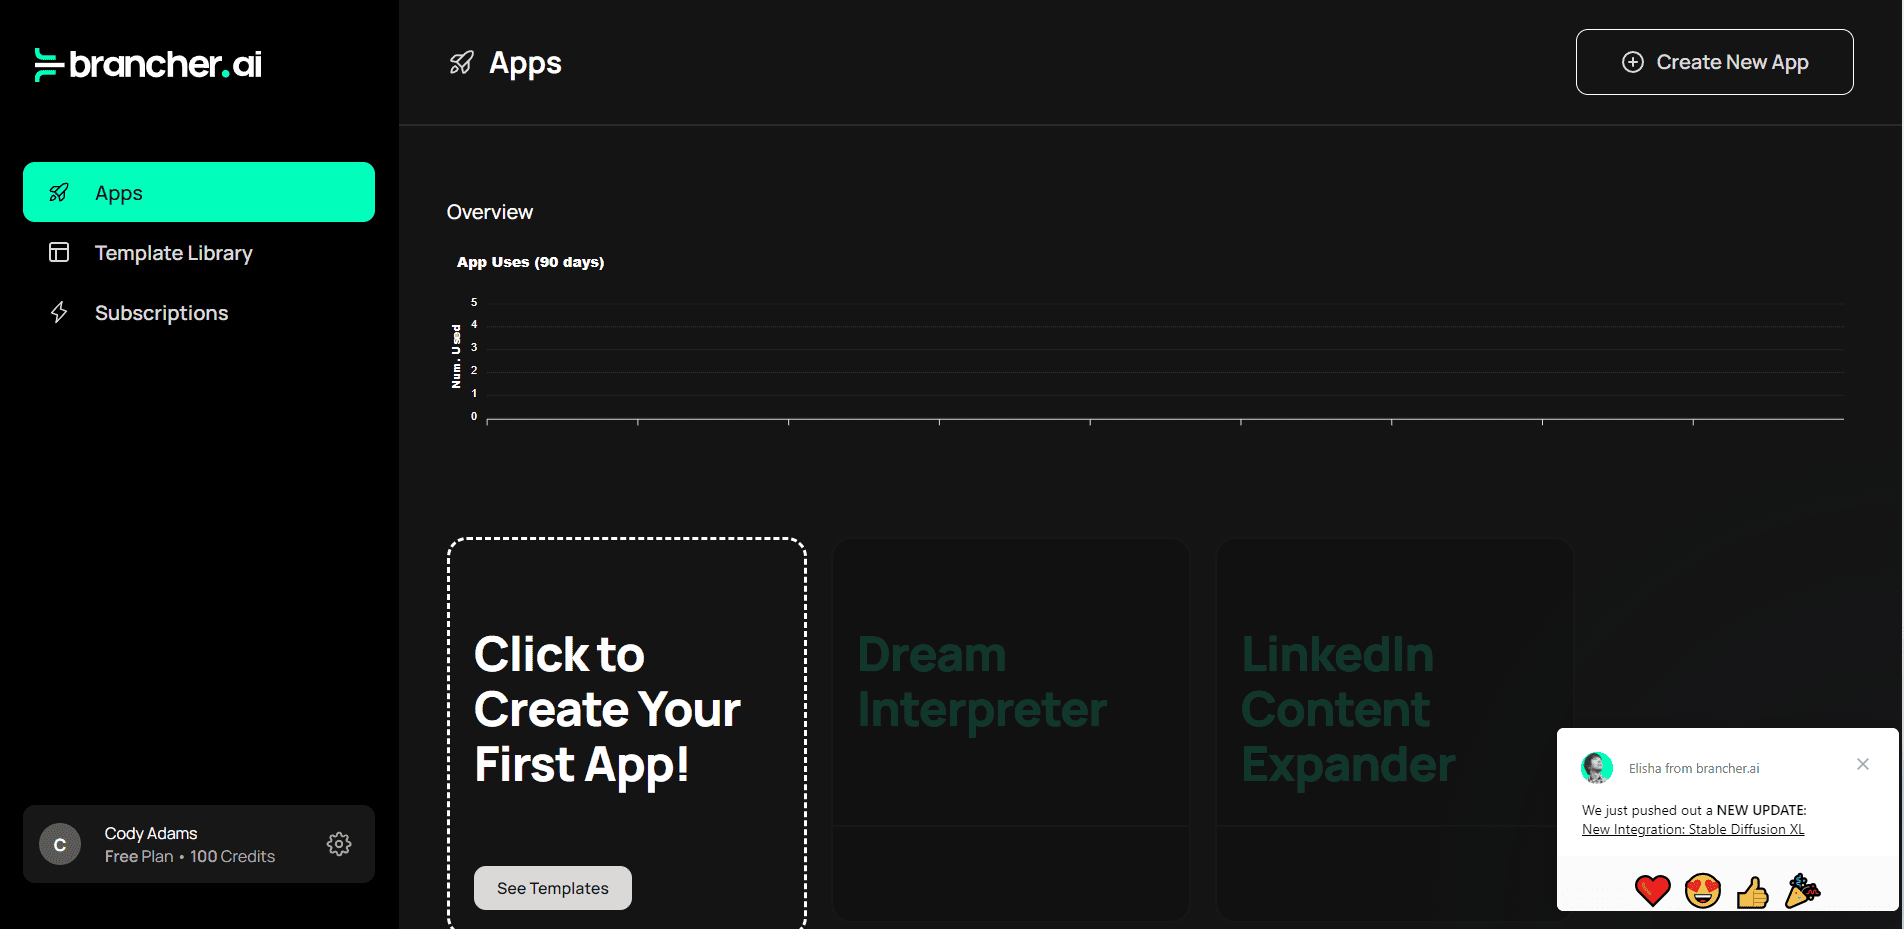Viewport: 1904px width, 929px height.
Task: Click 'Elisha from brancher.ai' sender text
Action: 1694,768
